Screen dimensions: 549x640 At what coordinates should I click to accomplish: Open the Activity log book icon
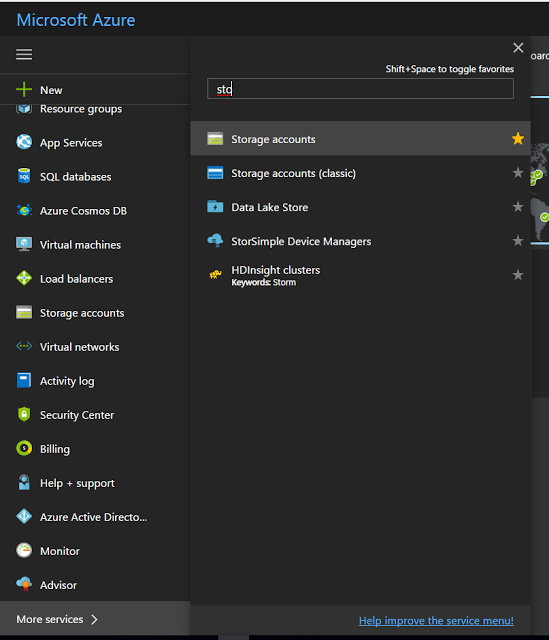[x=24, y=380]
